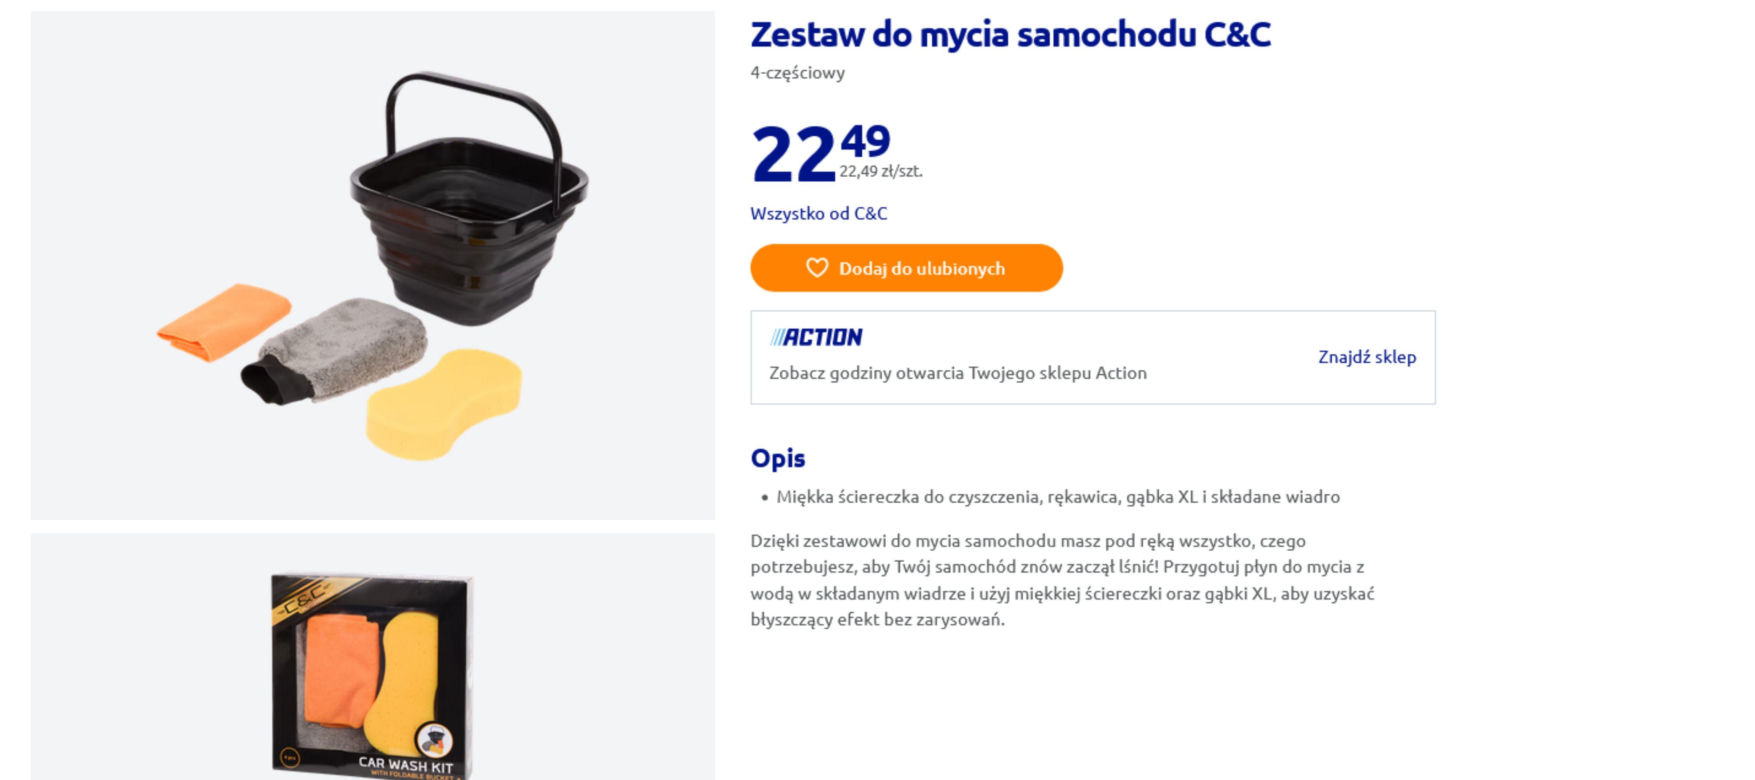Click the yellow XL sponge in photo
The width and height of the screenshot is (1755, 780).
click(x=443, y=404)
